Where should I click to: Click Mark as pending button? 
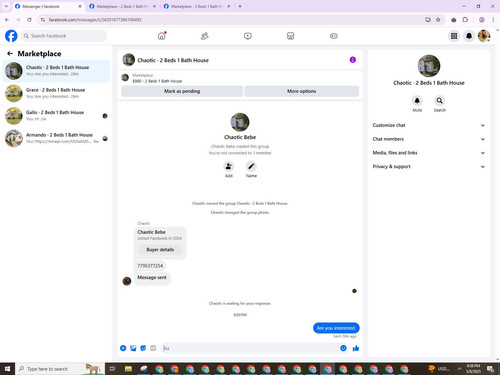[182, 91]
